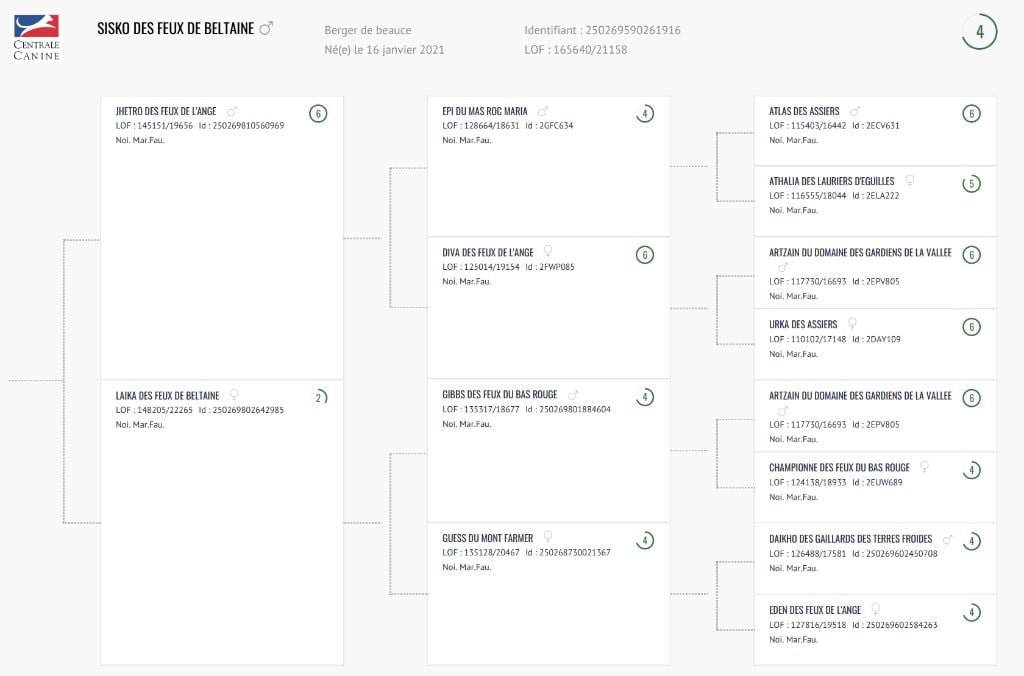Click the rating circle on Epi du Mas Roc Maria

coord(645,113)
